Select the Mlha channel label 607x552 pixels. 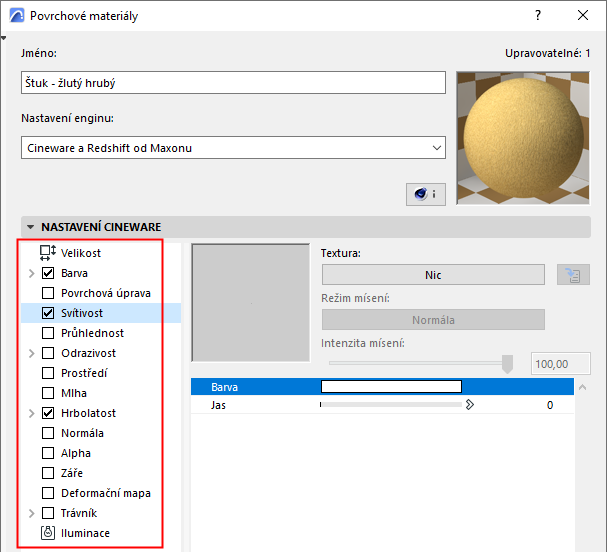tap(74, 393)
